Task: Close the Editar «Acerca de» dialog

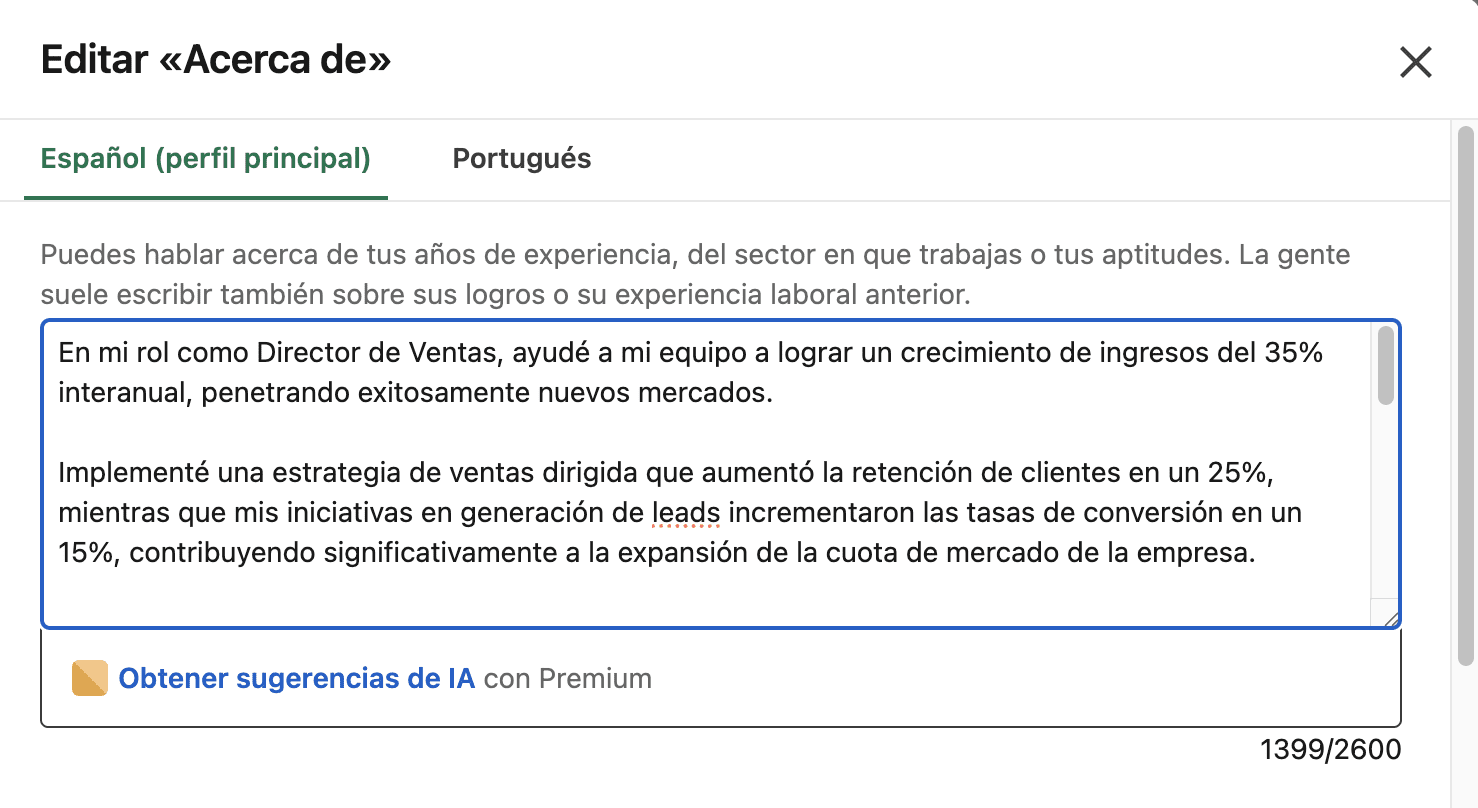Action: tap(1415, 62)
